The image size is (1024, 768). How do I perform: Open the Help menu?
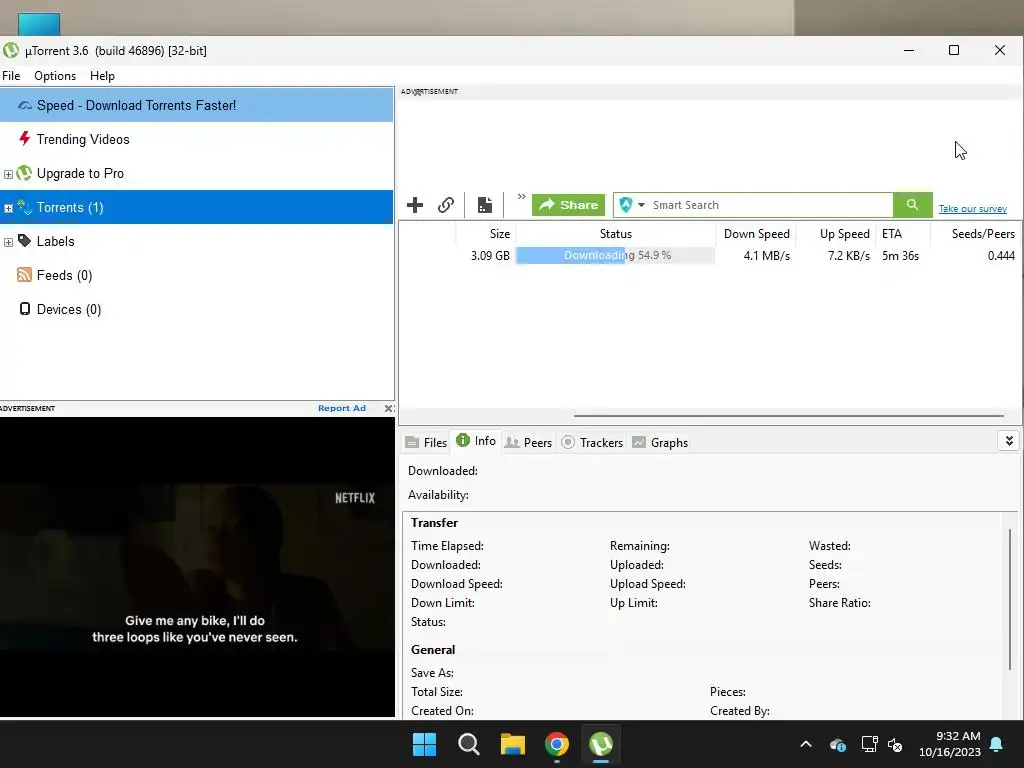103,76
